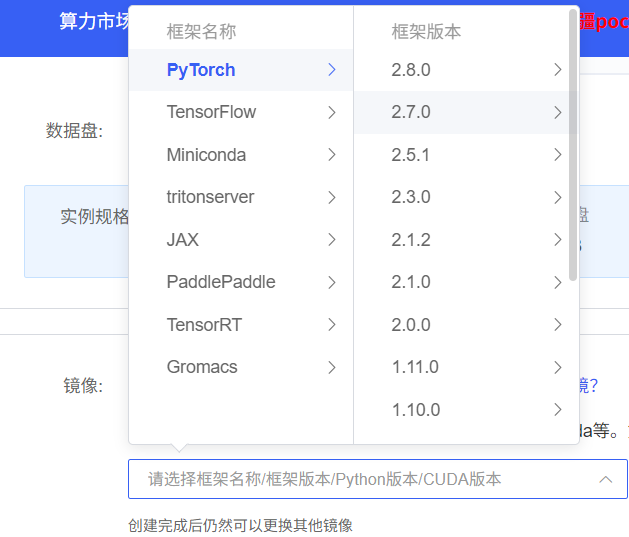This screenshot has width=629, height=537.
Task: Expand version 1.11.0 chevron arrow
Action: click(558, 367)
